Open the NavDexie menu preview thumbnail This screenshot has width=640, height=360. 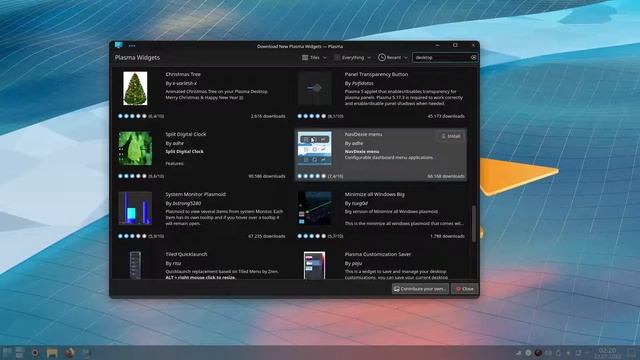coord(314,148)
